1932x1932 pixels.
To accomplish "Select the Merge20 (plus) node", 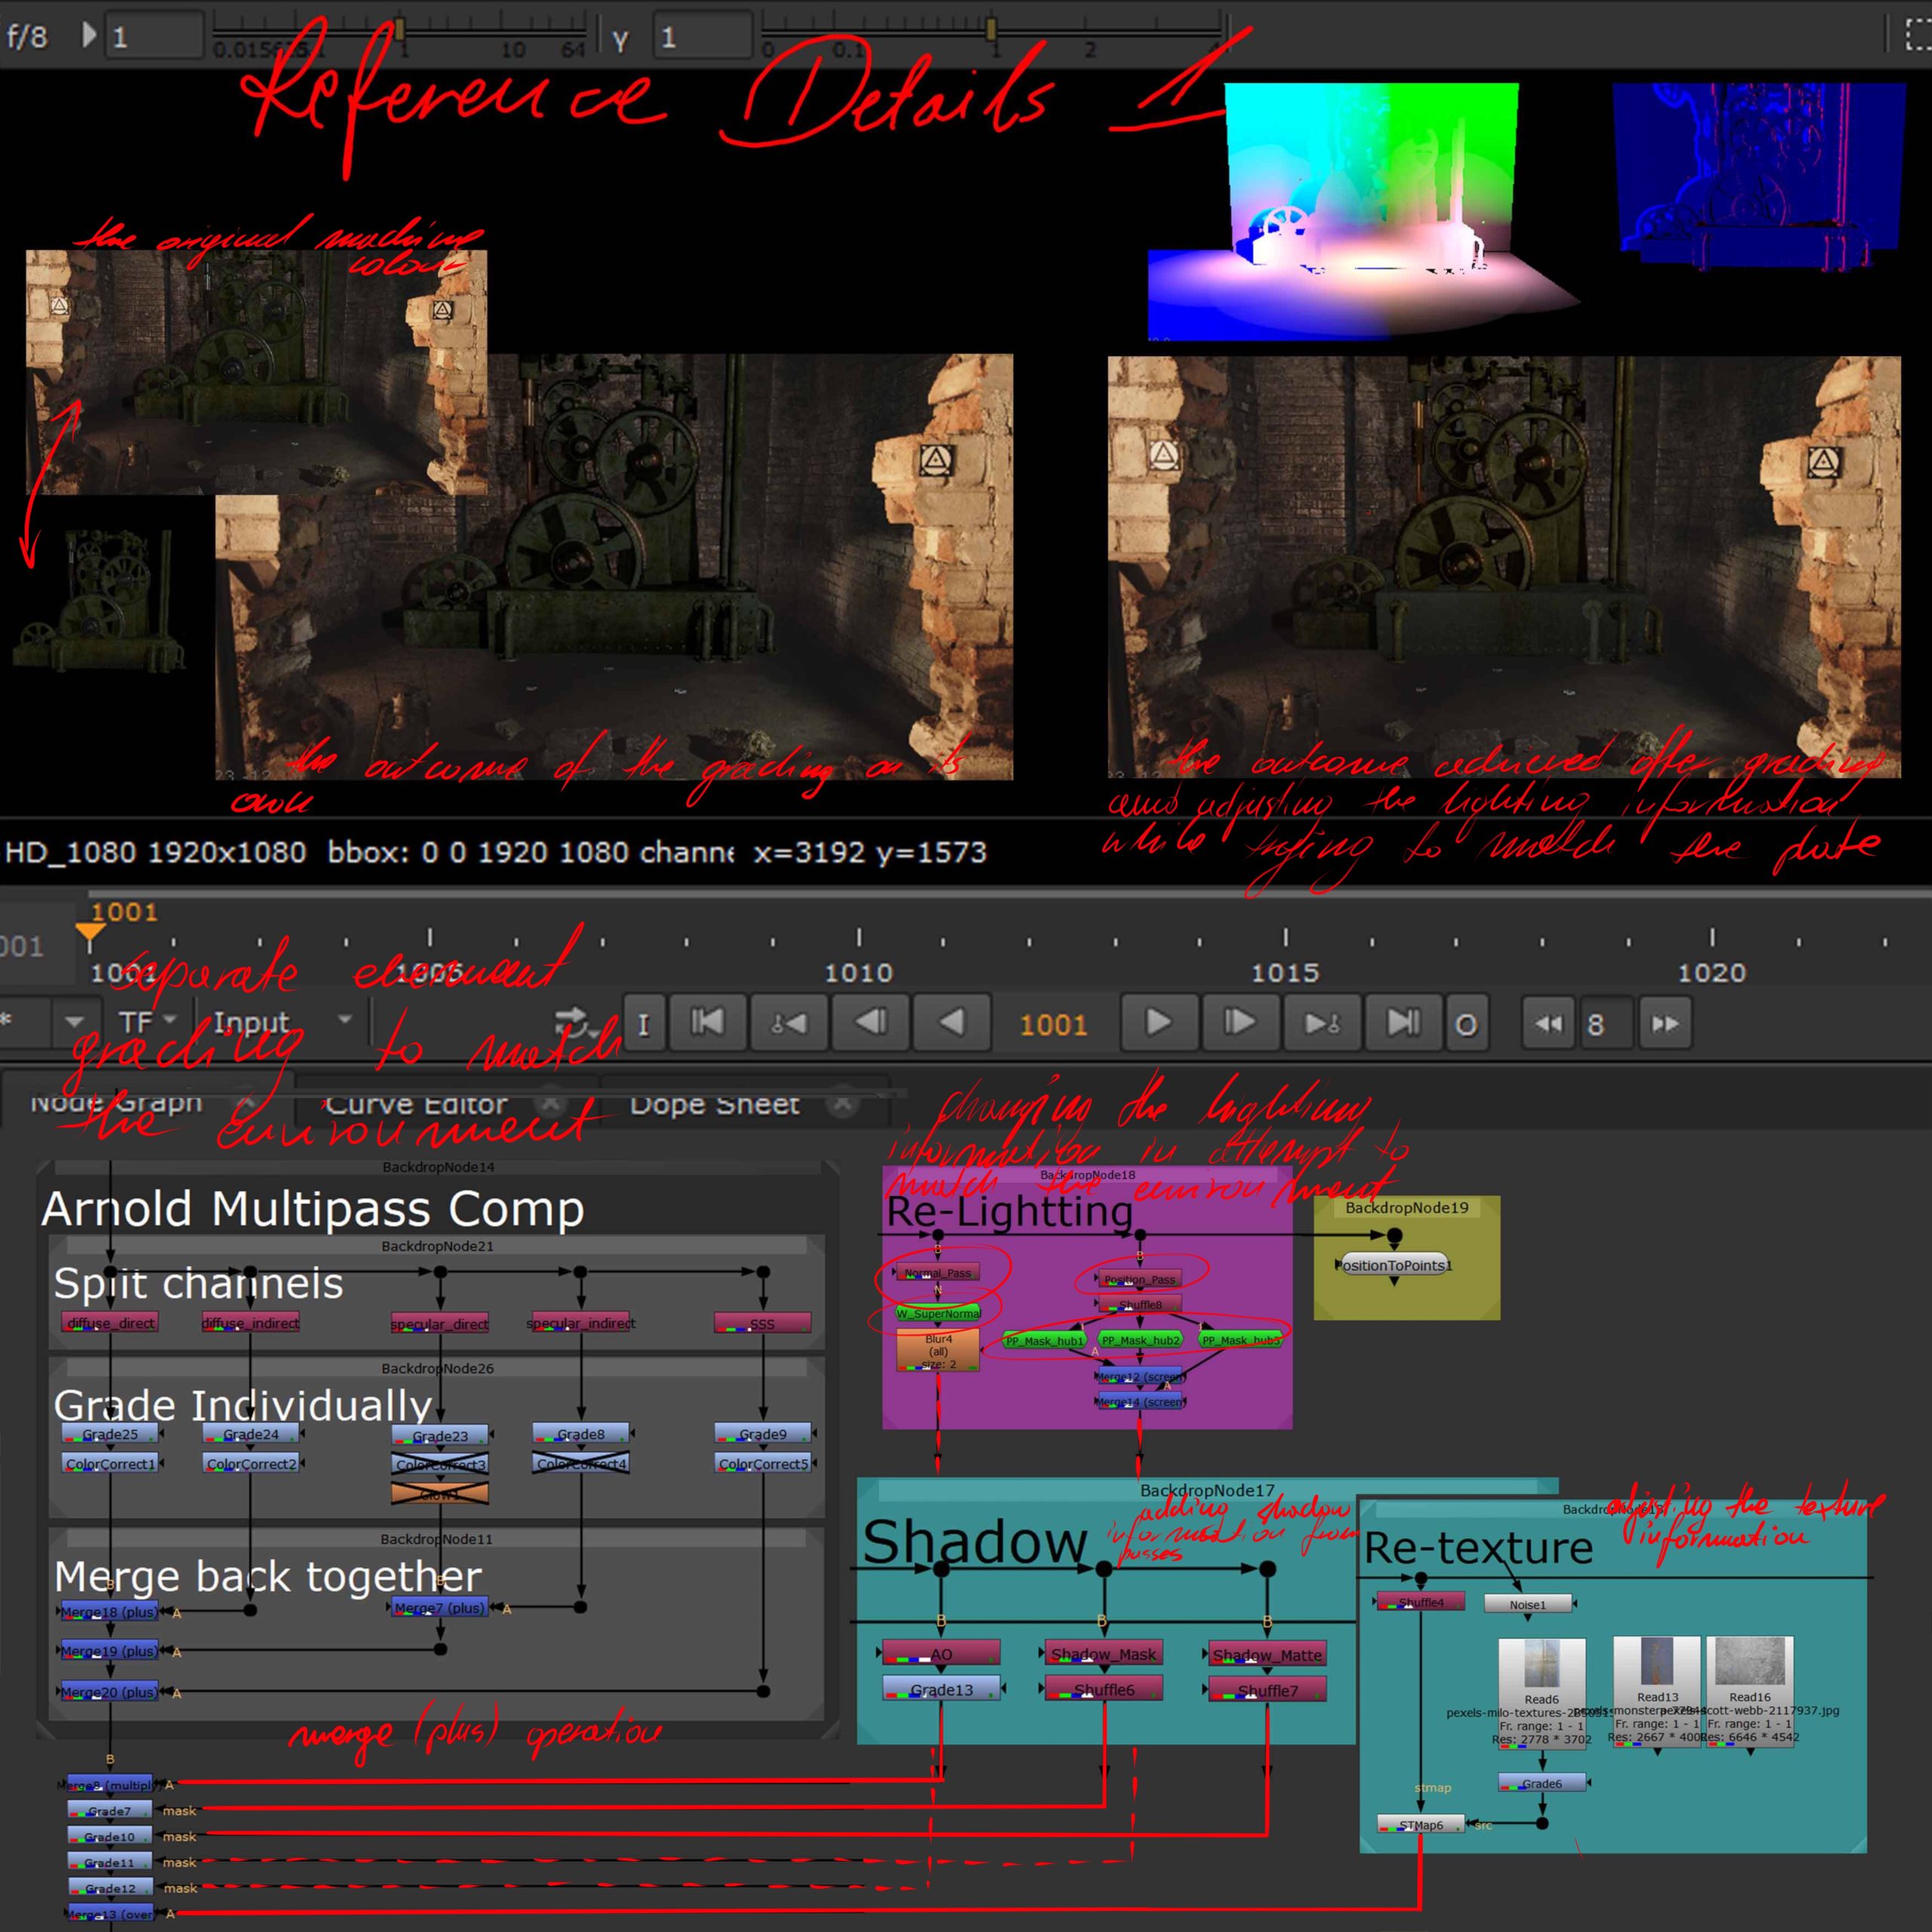I will (x=109, y=1691).
